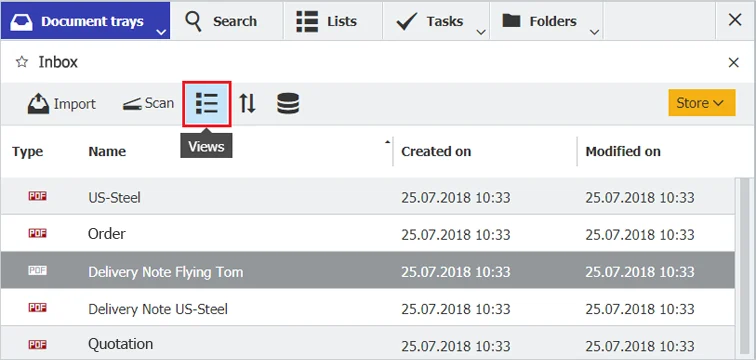Select Delivery Note US-Steel name
Screen dimensions: 756x360
point(158,308)
